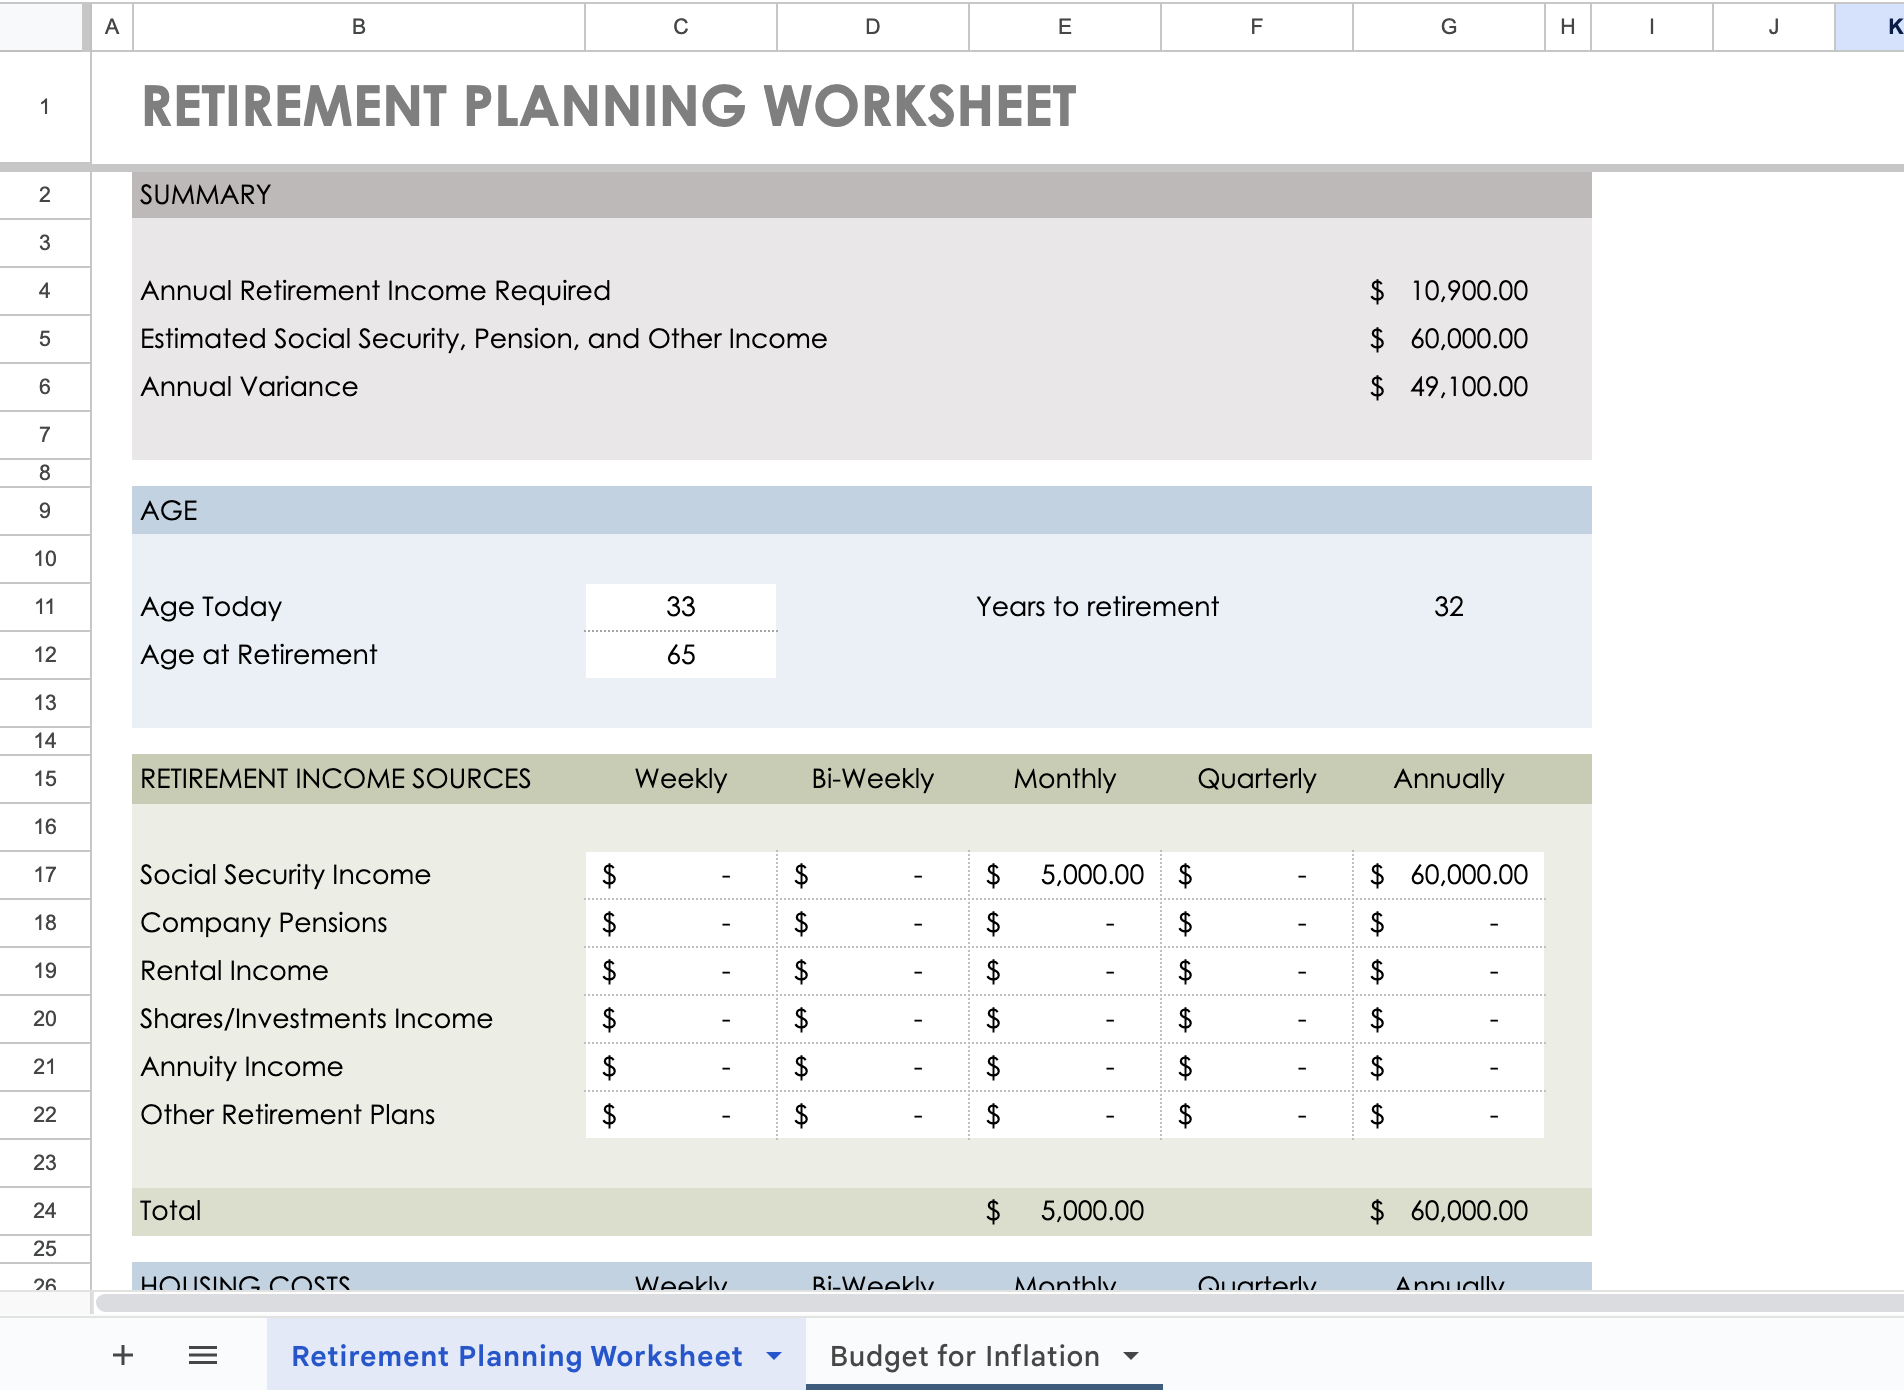The image size is (1904, 1390).
Task: Select column E header
Action: coord(1064,27)
